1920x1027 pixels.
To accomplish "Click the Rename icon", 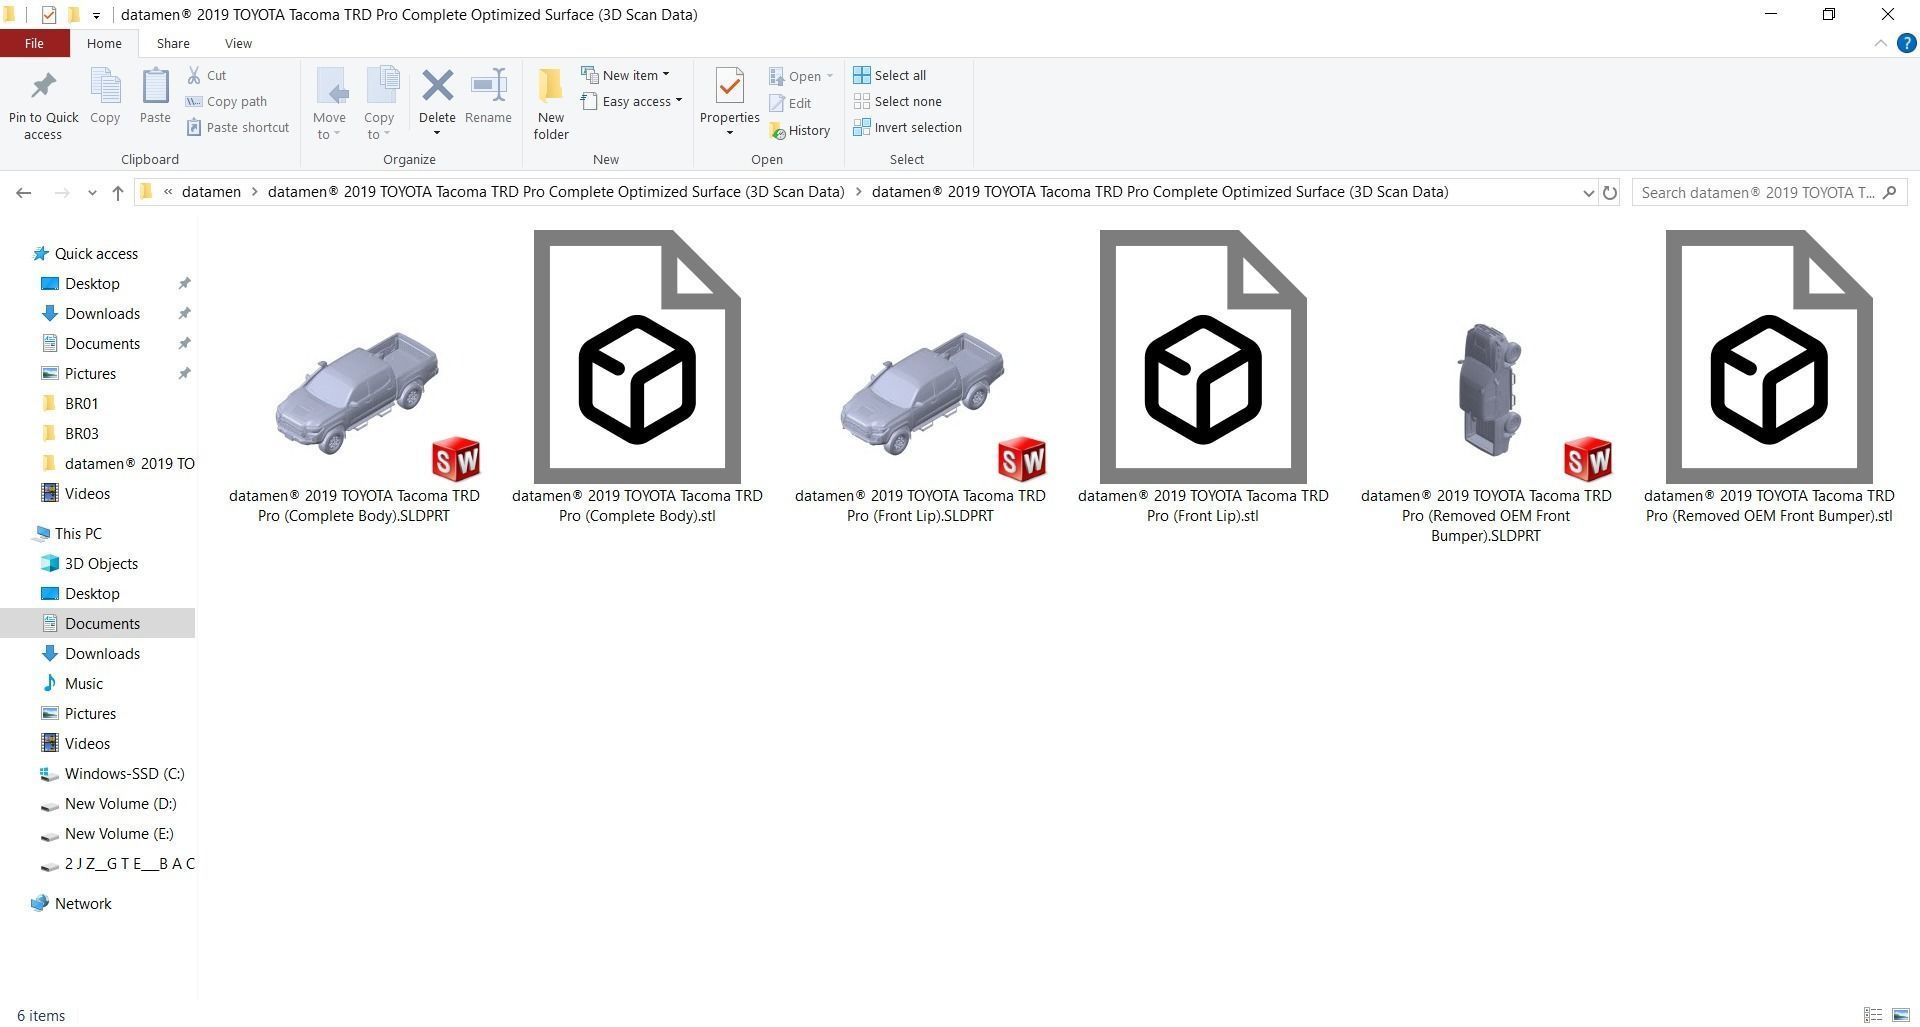I will point(488,86).
